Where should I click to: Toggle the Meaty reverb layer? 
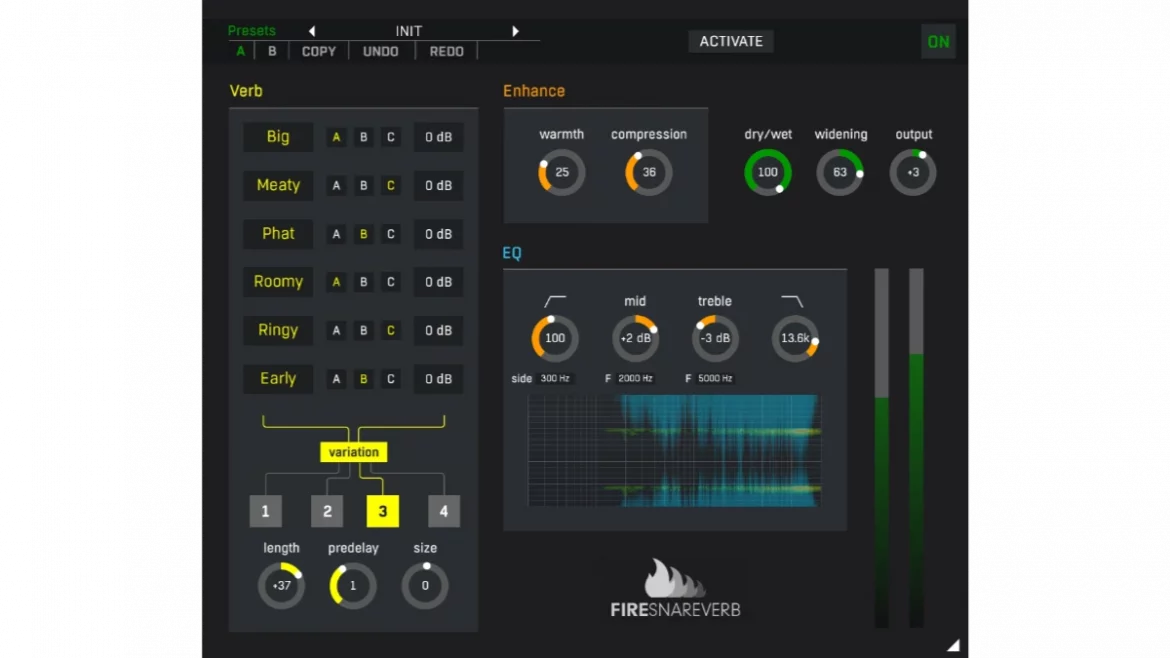click(x=278, y=186)
